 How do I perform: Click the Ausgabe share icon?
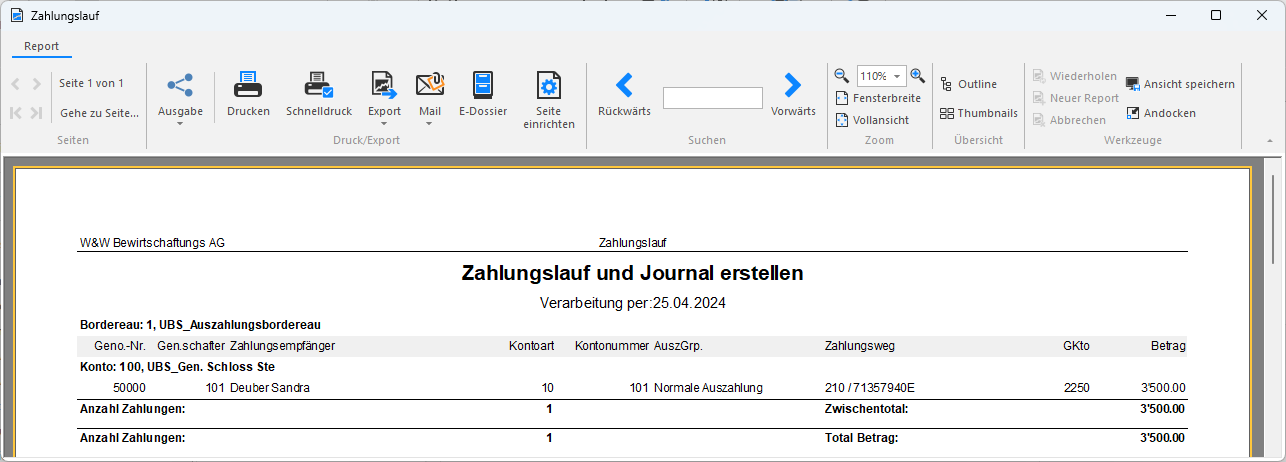click(180, 85)
